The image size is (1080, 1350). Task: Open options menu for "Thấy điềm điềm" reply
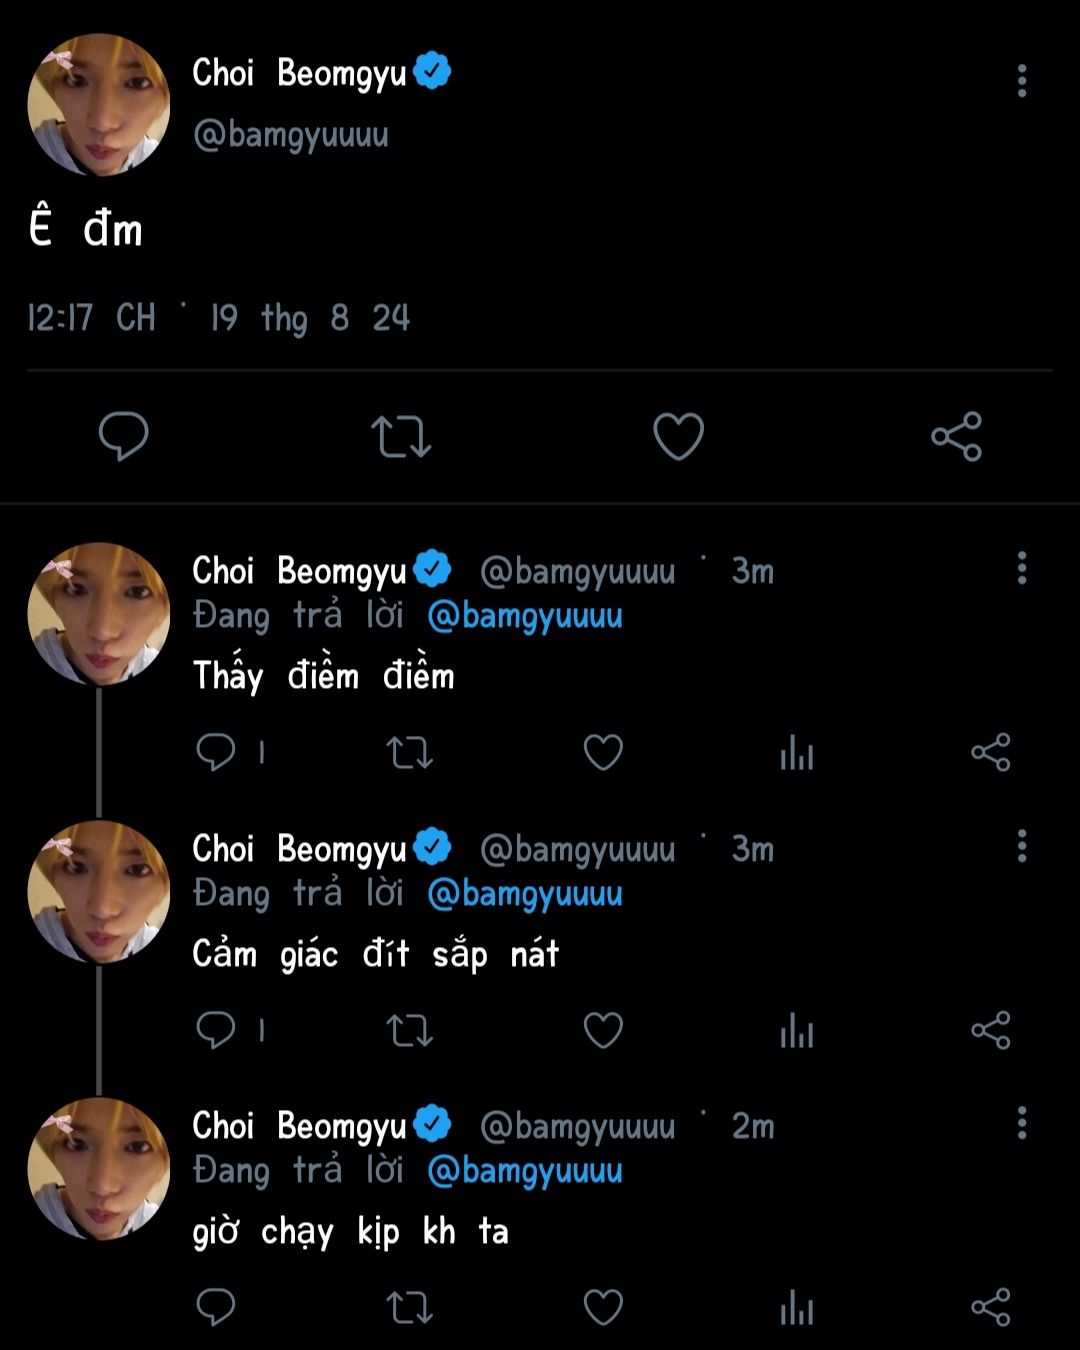(x=1021, y=568)
